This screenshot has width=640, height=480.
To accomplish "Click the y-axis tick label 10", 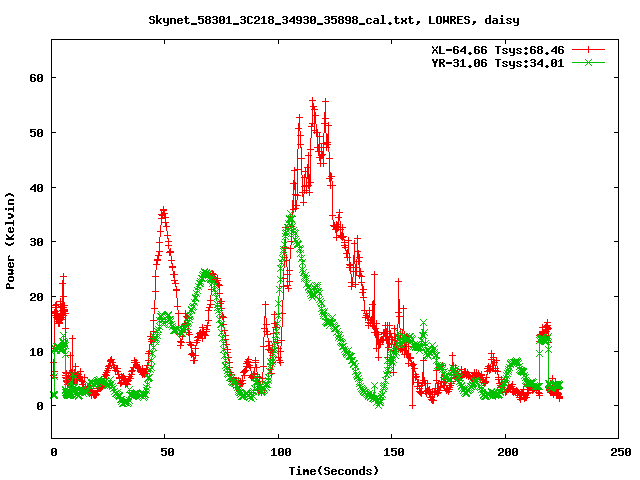I will (x=36, y=351).
